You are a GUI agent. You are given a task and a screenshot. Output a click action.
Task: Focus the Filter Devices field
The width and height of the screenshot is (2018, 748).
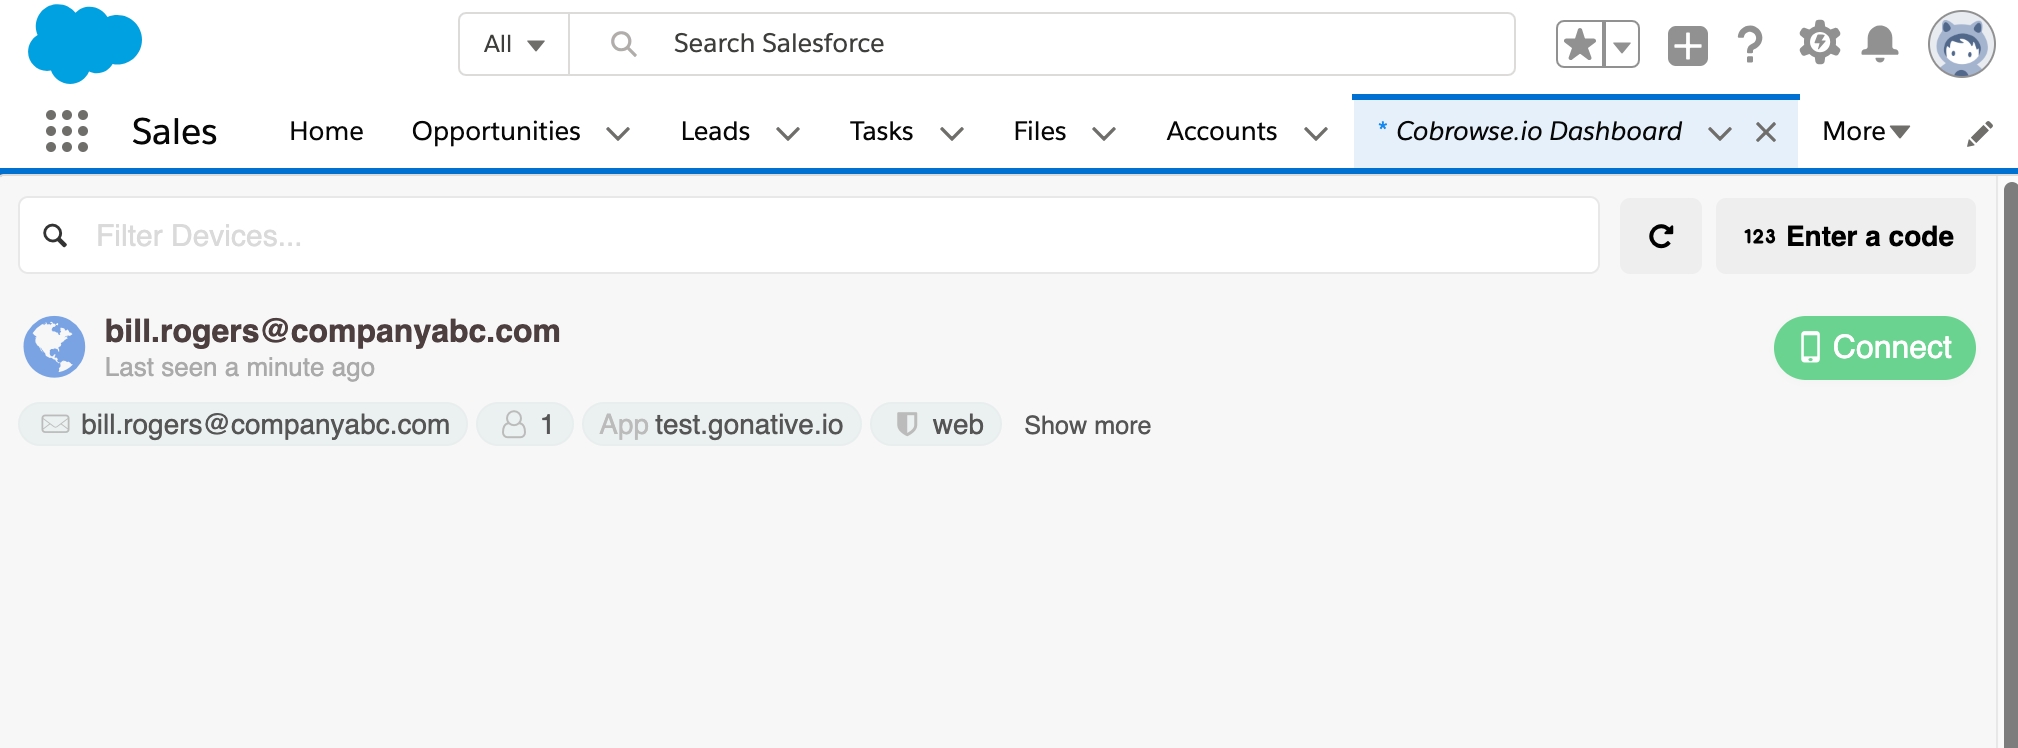pos(809,235)
